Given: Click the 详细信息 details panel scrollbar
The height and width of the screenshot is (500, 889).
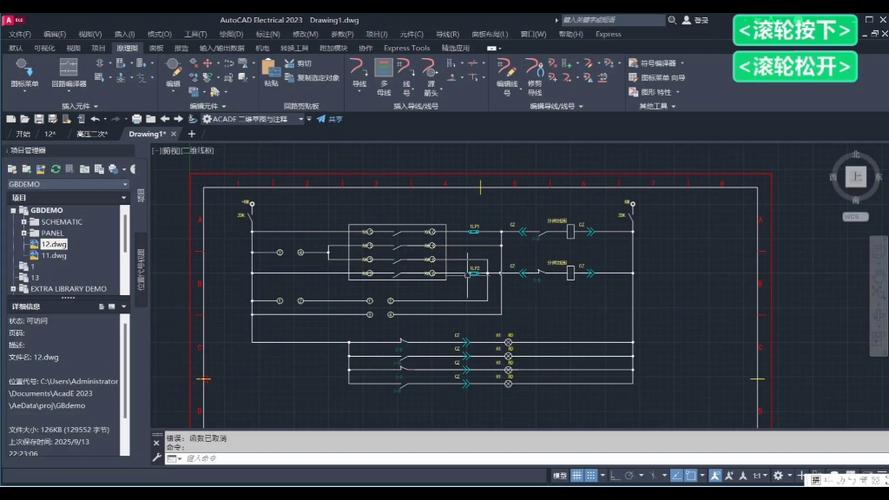Looking at the screenshot, I should [x=125, y=384].
